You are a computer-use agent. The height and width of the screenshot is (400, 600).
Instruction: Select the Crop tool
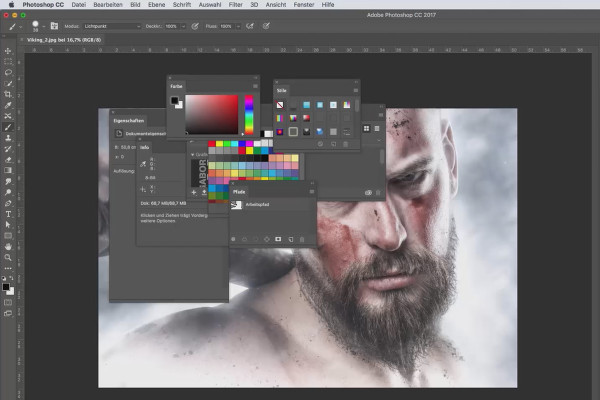8,94
